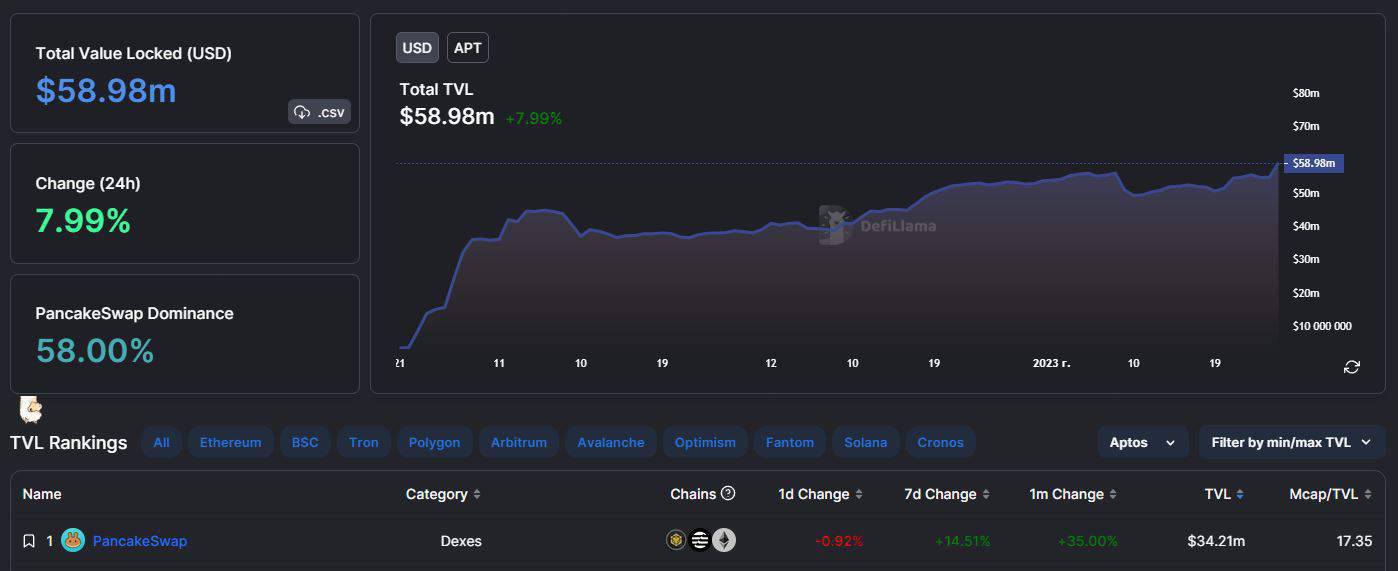Open the PancakeSwap protocol link
1398x571 pixels.
140,541
